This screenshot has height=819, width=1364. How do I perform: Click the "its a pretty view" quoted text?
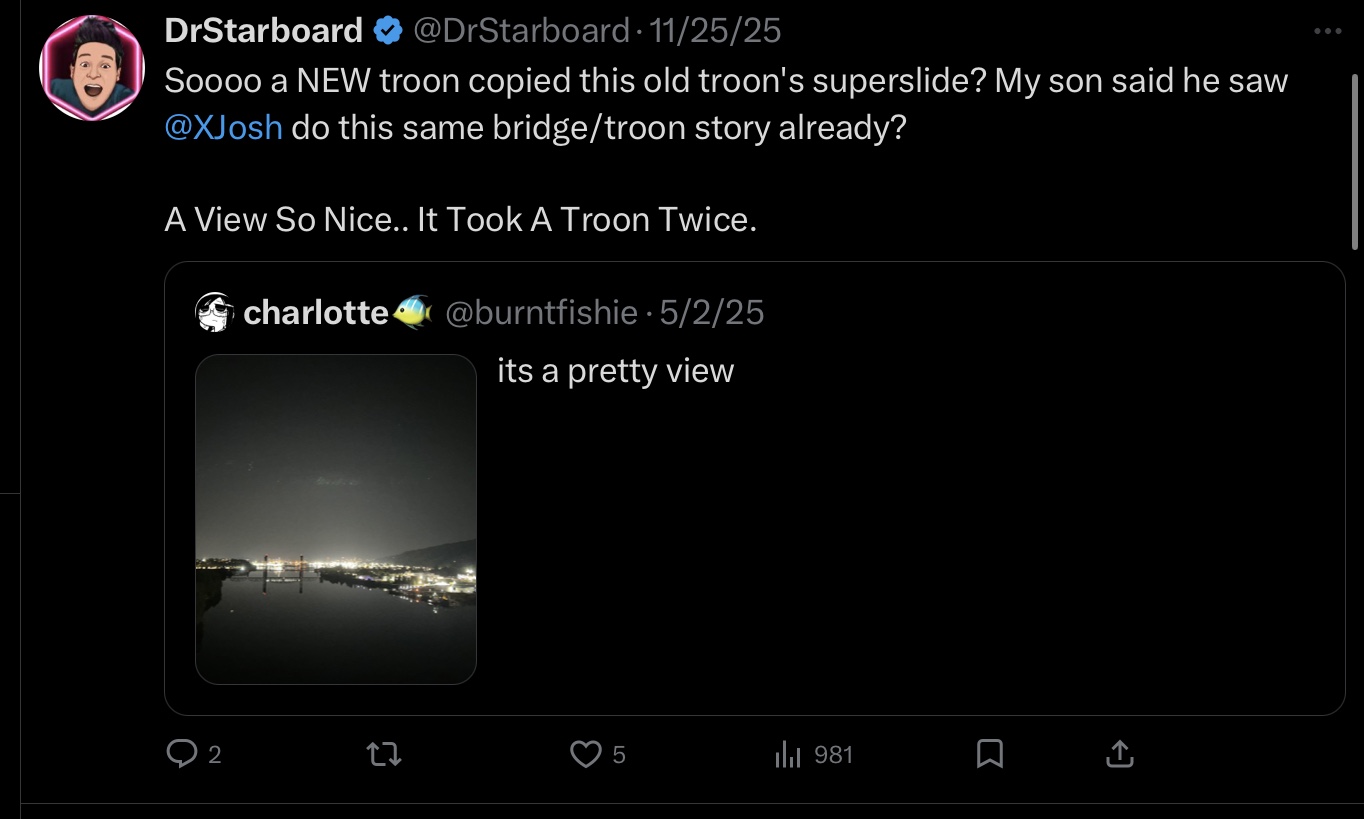tap(616, 371)
